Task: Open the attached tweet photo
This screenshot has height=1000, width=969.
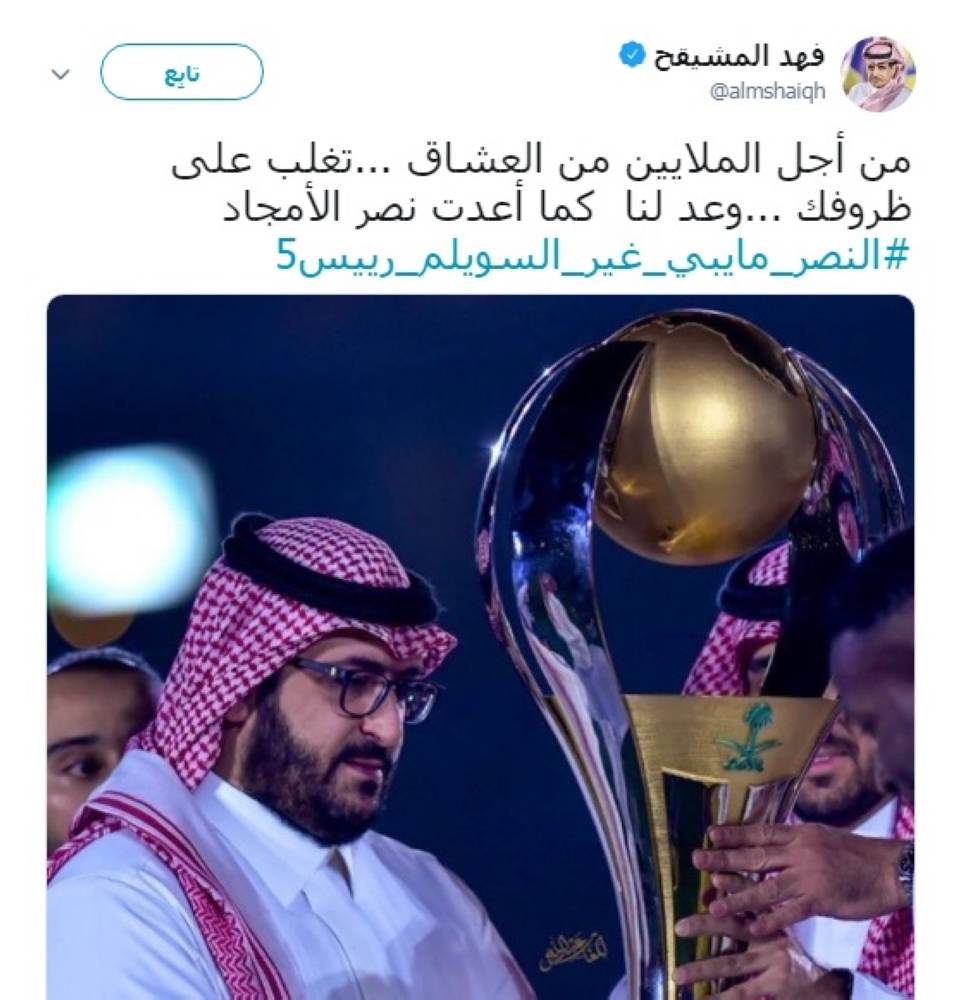Action: click(480, 647)
